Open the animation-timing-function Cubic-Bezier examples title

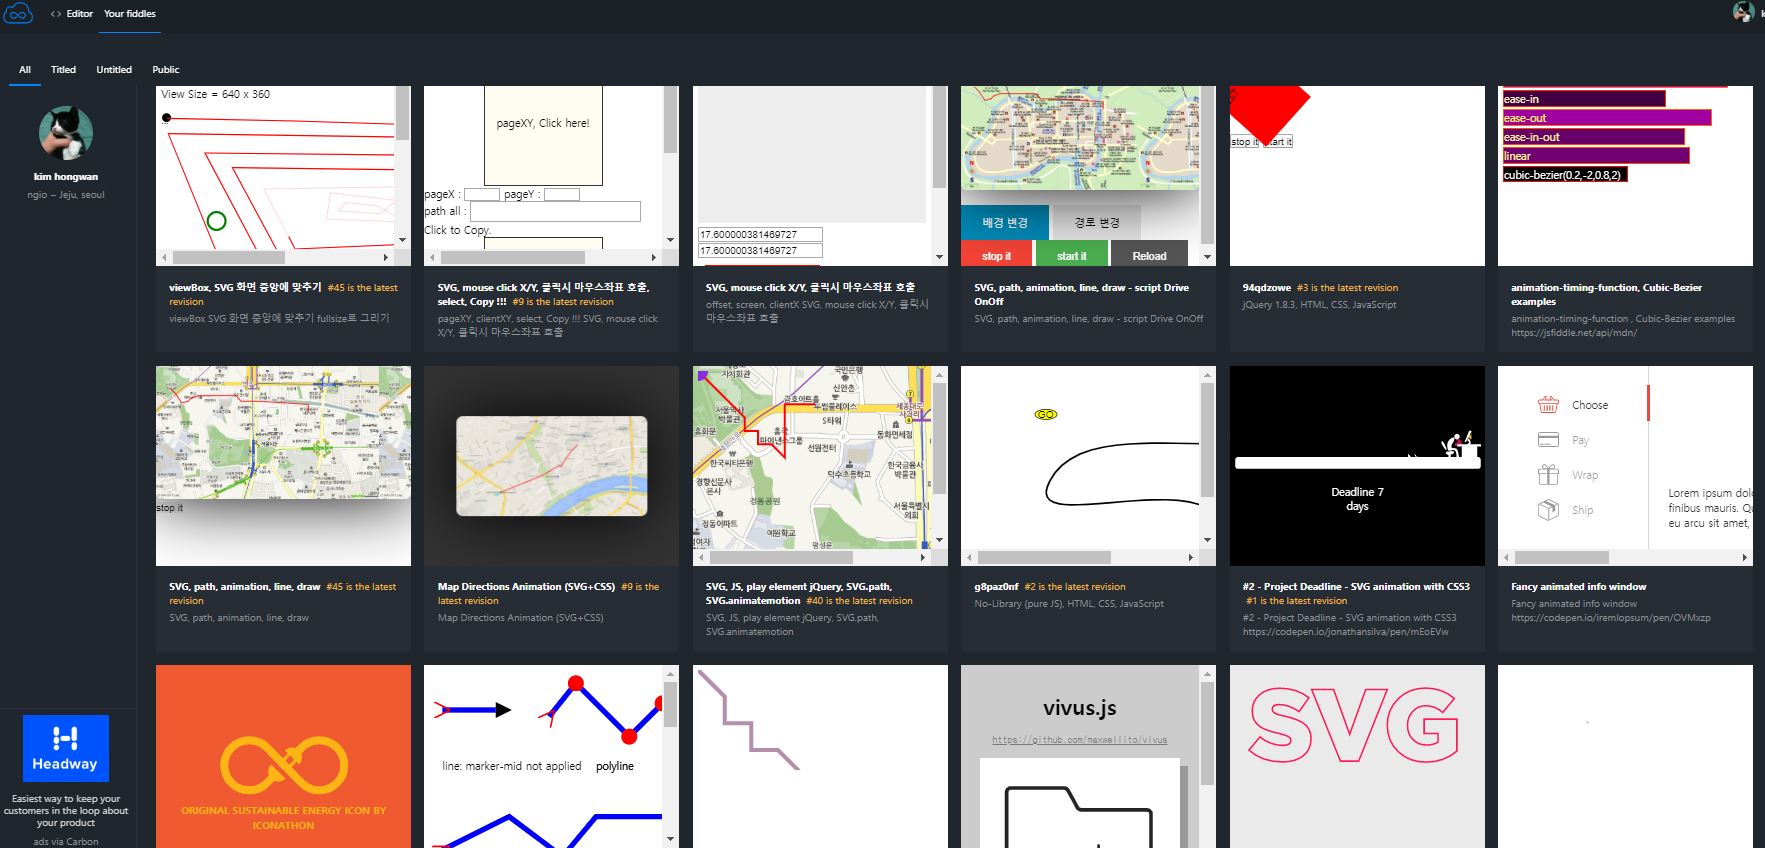[1606, 294]
